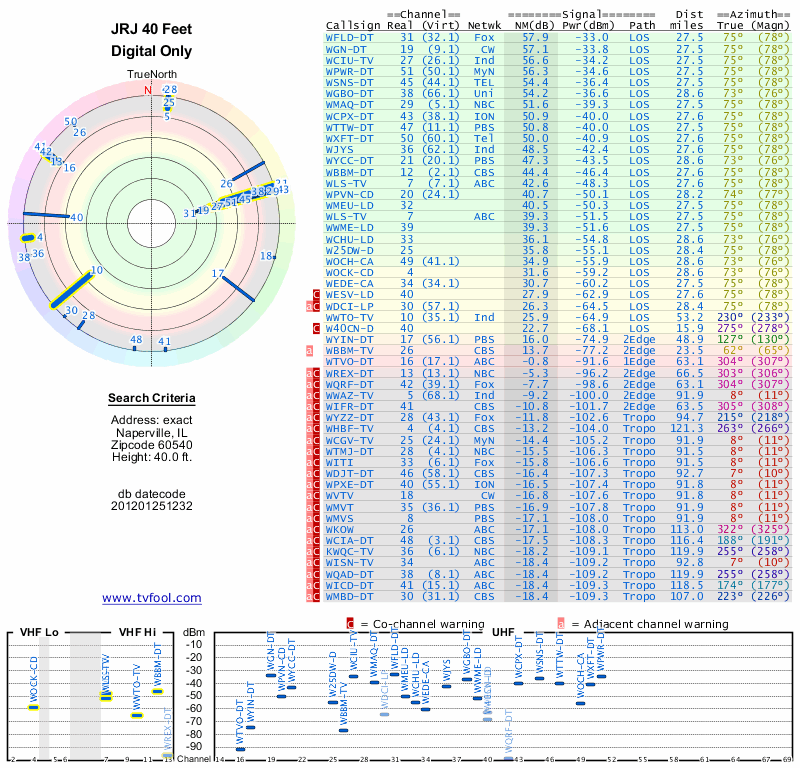
Task: Click the Path column header
Action: (642, 24)
